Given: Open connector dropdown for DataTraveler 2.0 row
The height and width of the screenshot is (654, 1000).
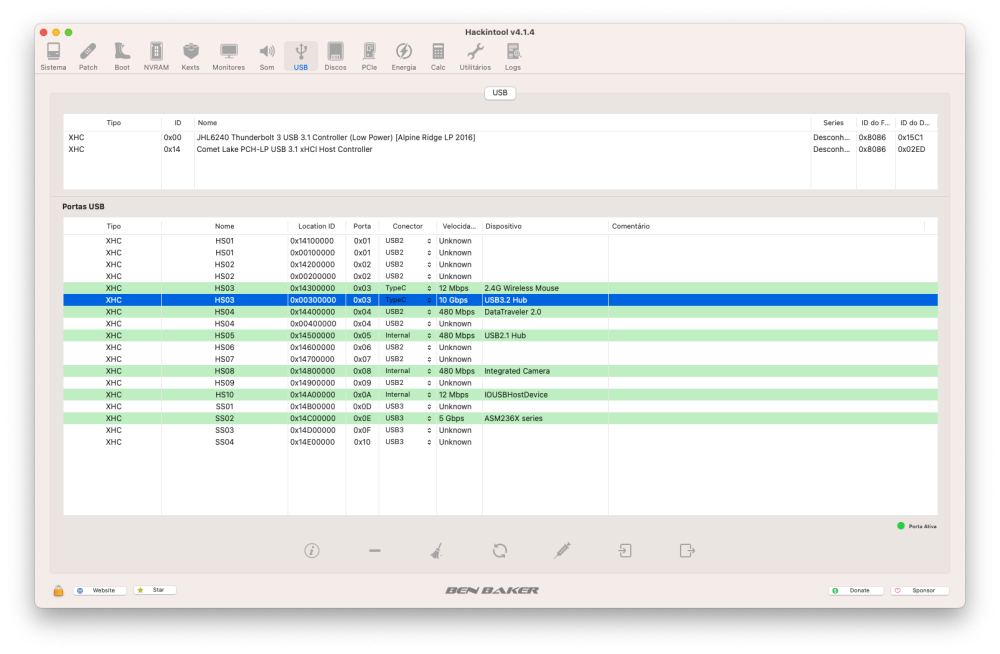Looking at the screenshot, I should point(408,312).
